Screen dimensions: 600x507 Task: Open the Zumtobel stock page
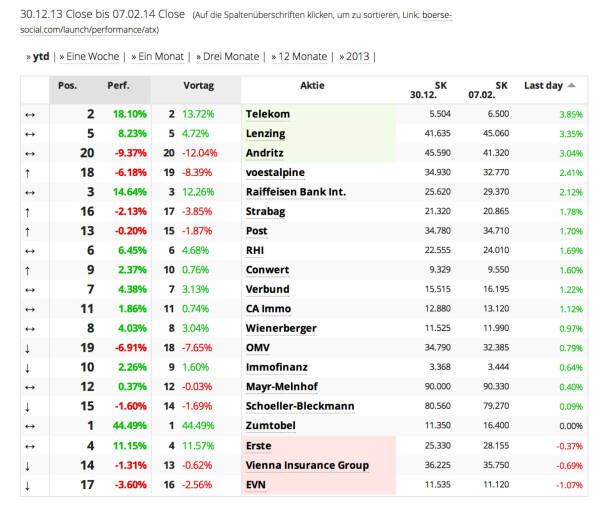(x=269, y=426)
